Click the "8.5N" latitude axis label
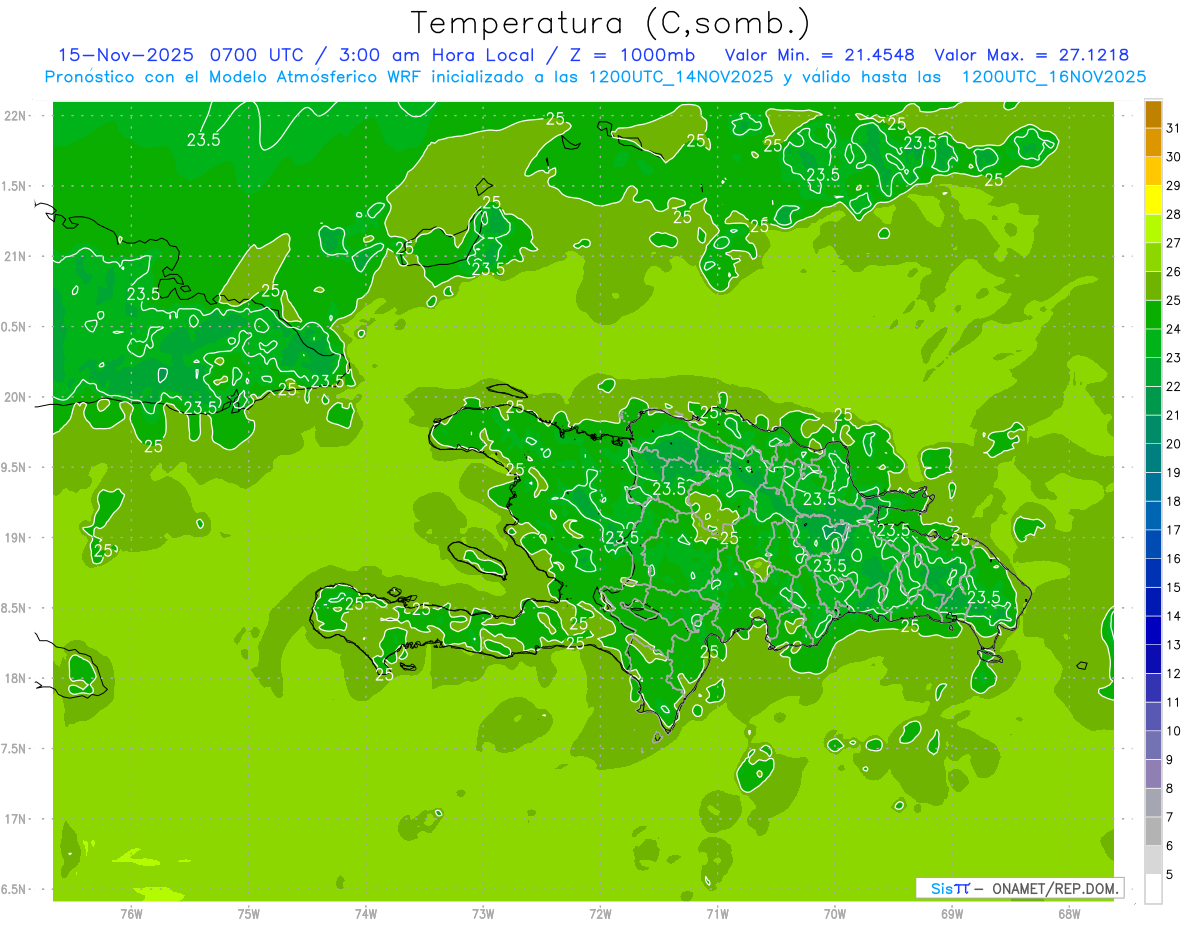1200x927 pixels. click(x=14, y=608)
